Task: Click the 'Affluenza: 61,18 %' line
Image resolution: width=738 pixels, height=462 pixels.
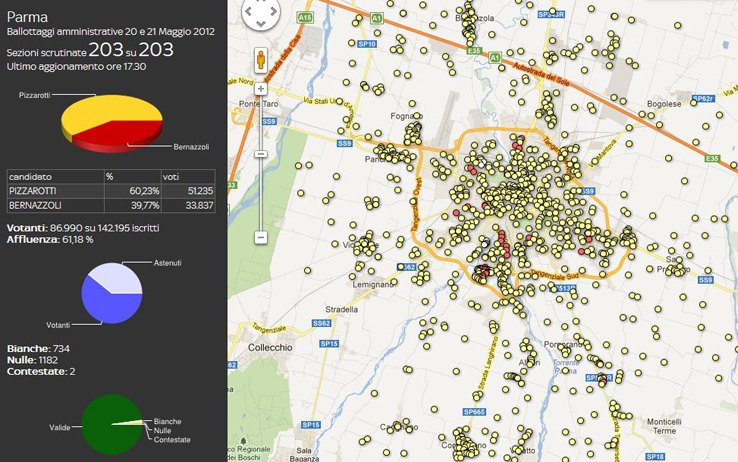Action: [x=50, y=239]
